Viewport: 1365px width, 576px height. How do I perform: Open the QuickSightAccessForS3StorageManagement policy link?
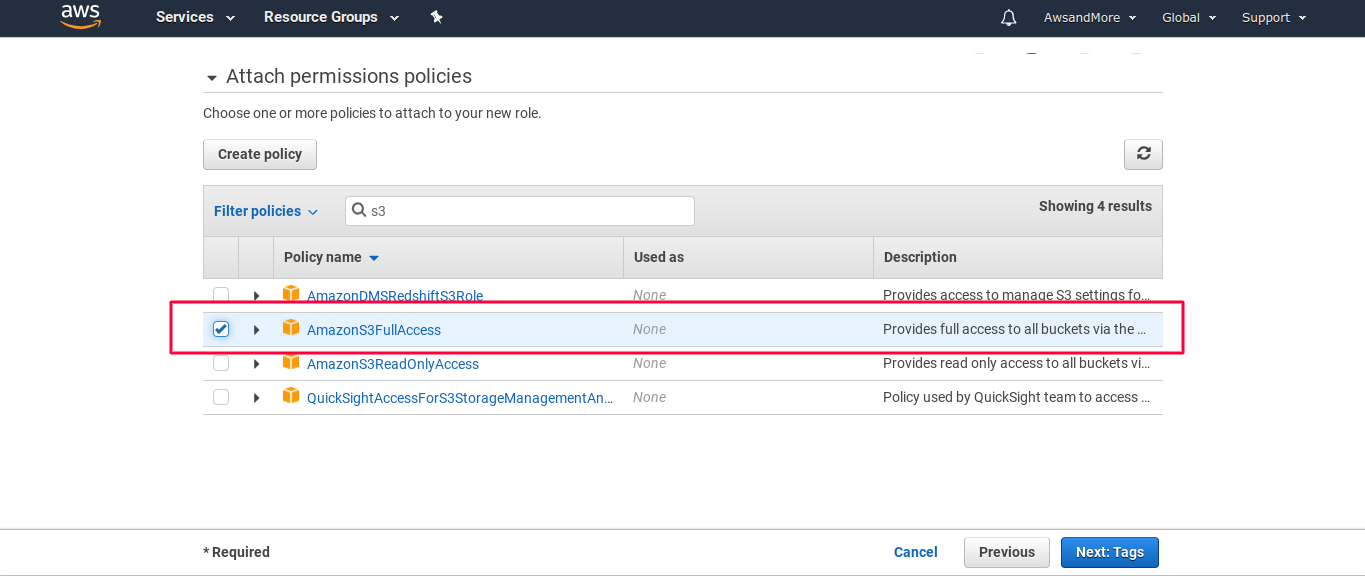click(x=460, y=398)
